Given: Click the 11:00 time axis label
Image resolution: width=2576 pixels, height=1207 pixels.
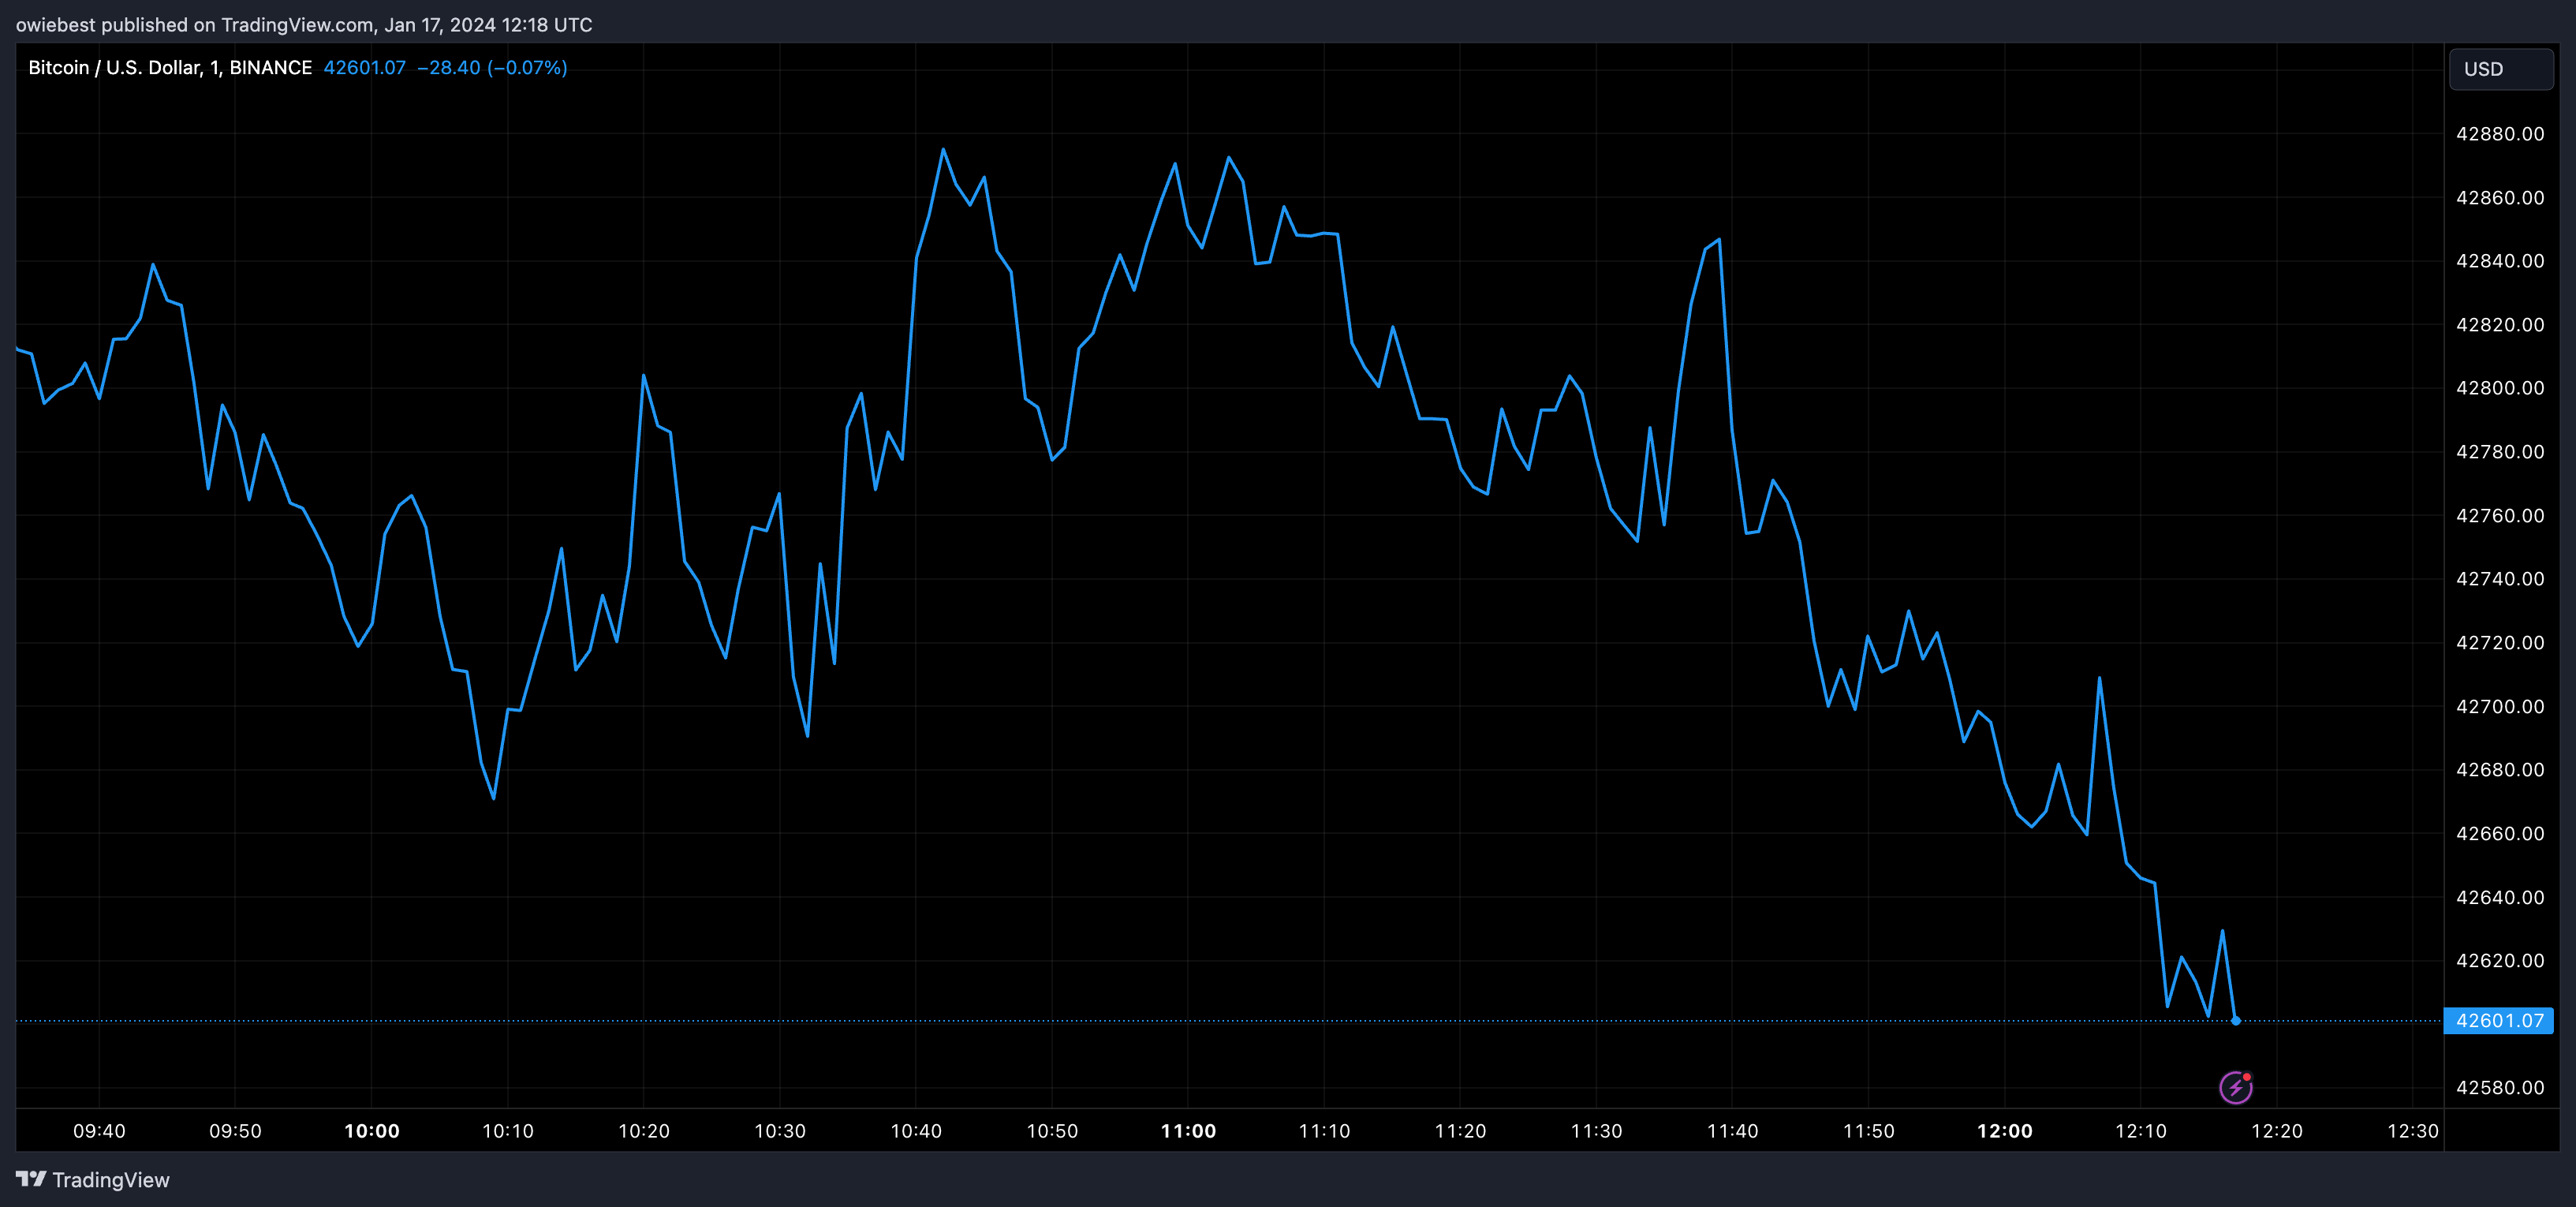Looking at the screenshot, I should point(1188,1131).
